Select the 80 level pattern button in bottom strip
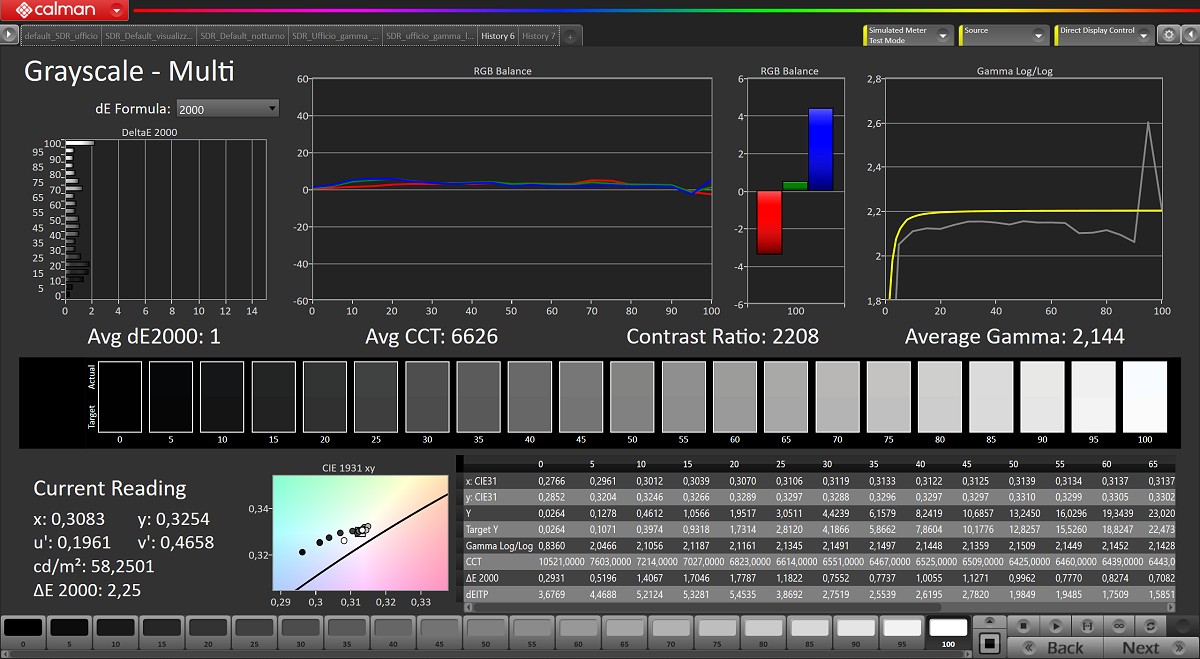 click(763, 633)
